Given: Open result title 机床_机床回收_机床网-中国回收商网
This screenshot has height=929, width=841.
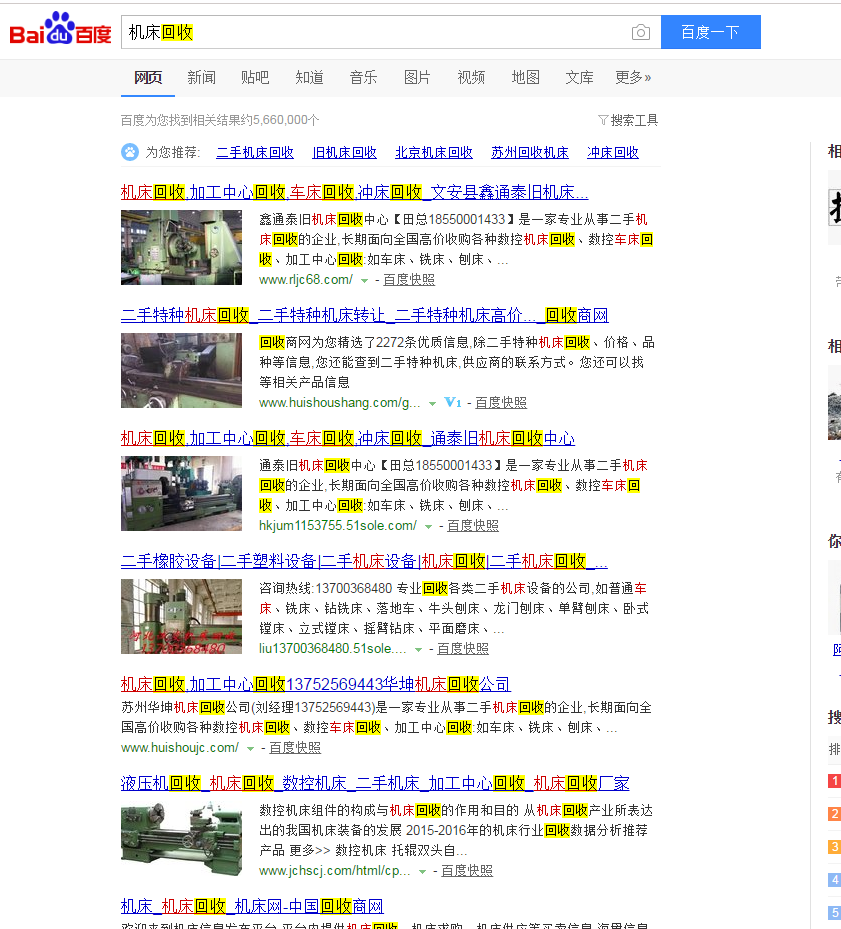Looking at the screenshot, I should pos(252,906).
